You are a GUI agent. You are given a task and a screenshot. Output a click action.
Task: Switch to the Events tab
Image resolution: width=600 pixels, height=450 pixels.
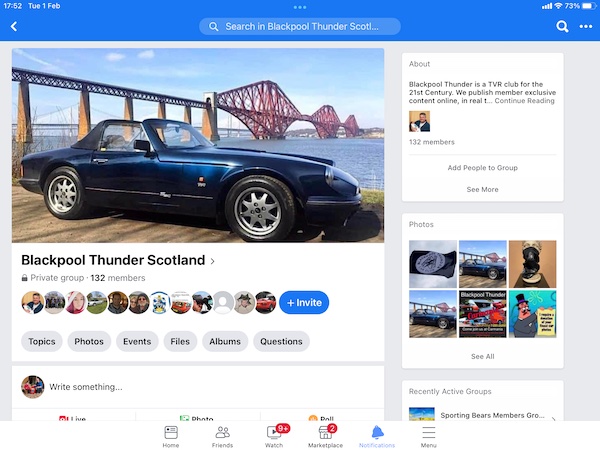point(137,341)
